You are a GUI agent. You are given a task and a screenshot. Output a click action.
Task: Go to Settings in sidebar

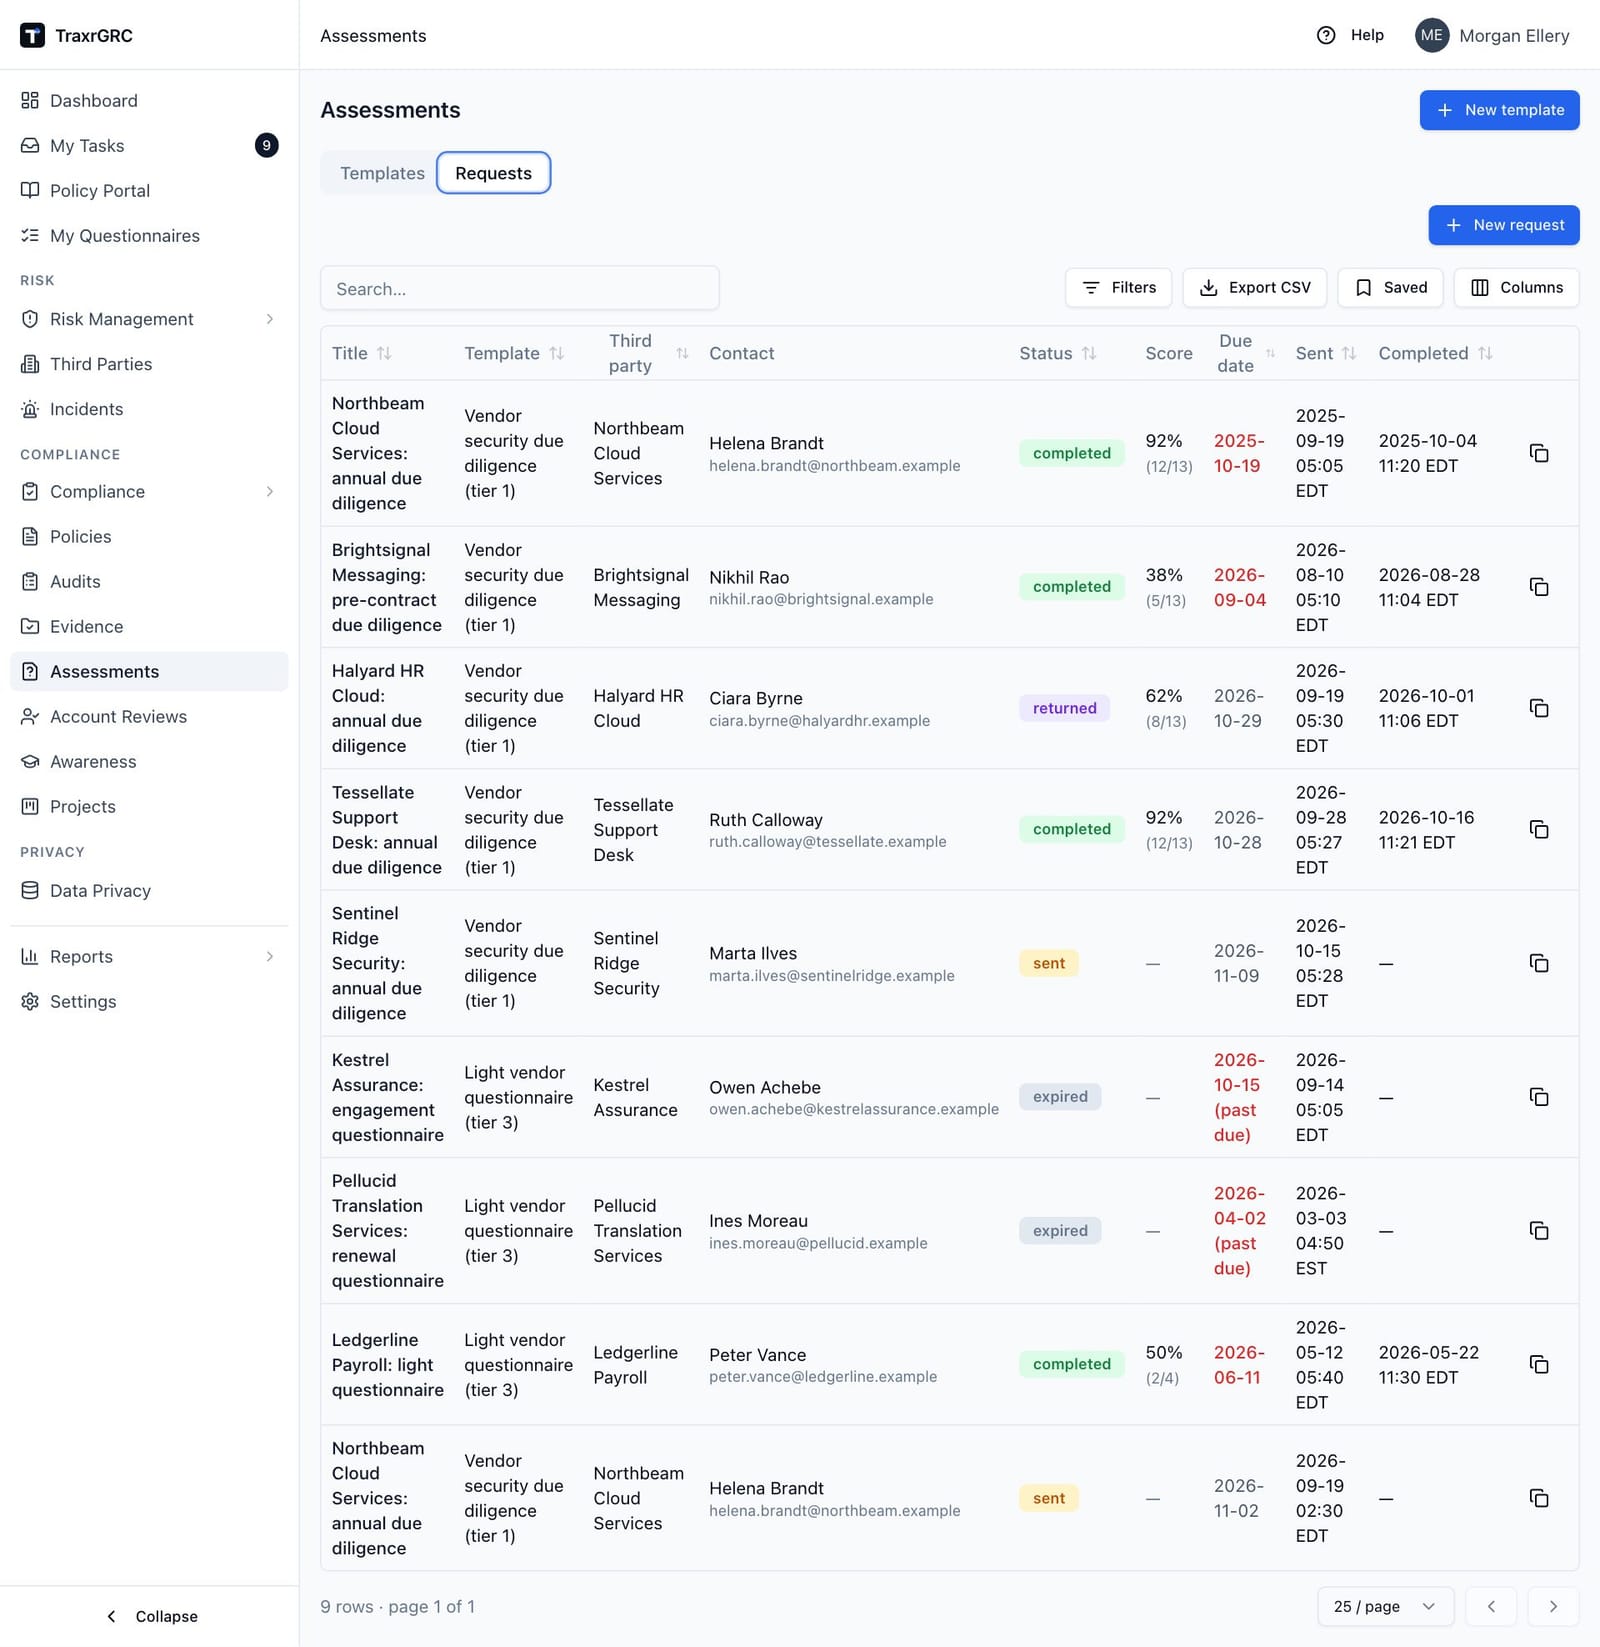149,1001
